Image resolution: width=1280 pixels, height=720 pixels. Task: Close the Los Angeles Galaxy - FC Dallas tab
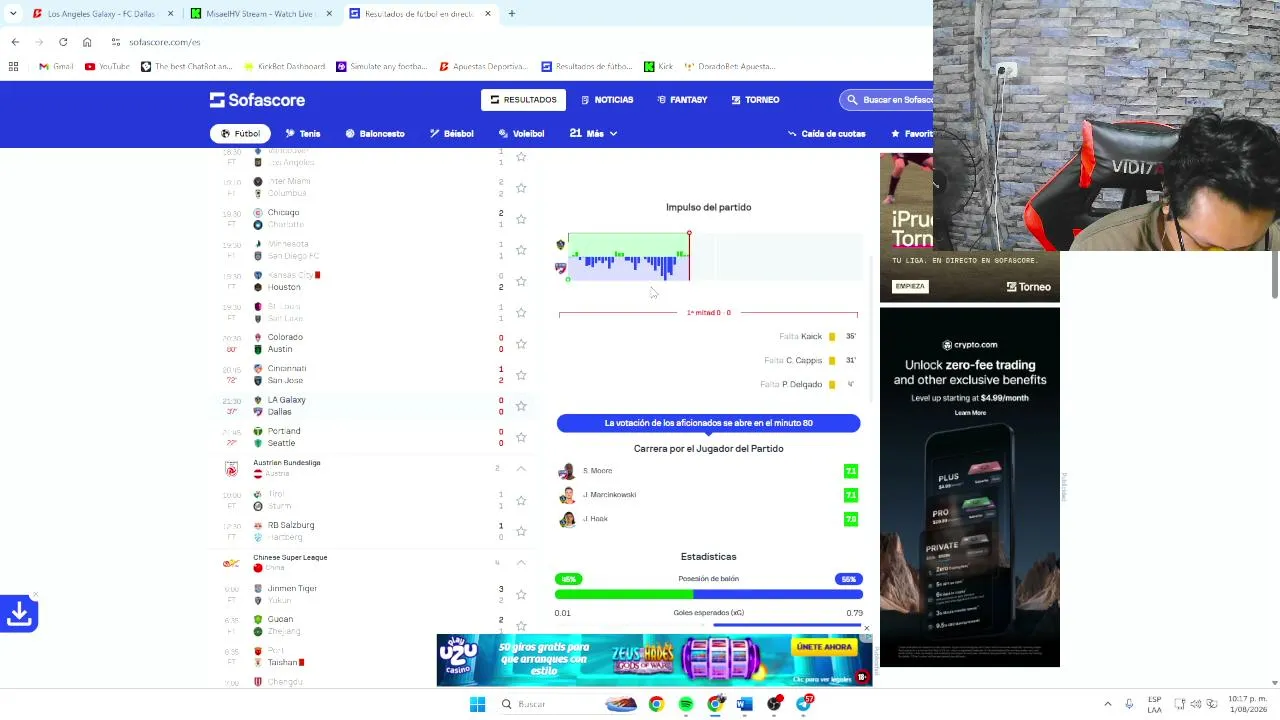pyautogui.click(x=171, y=14)
